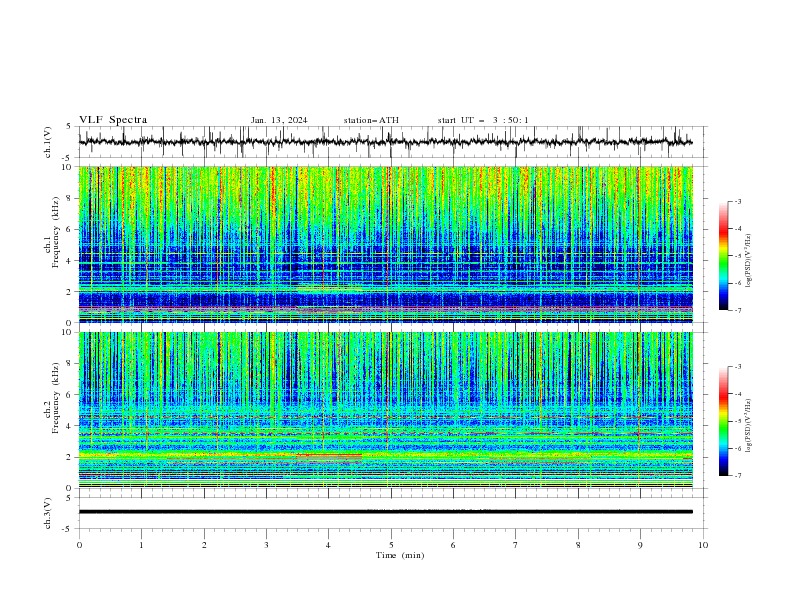
Task: Click time axis tick label '3'
Action: pyautogui.click(x=266, y=545)
